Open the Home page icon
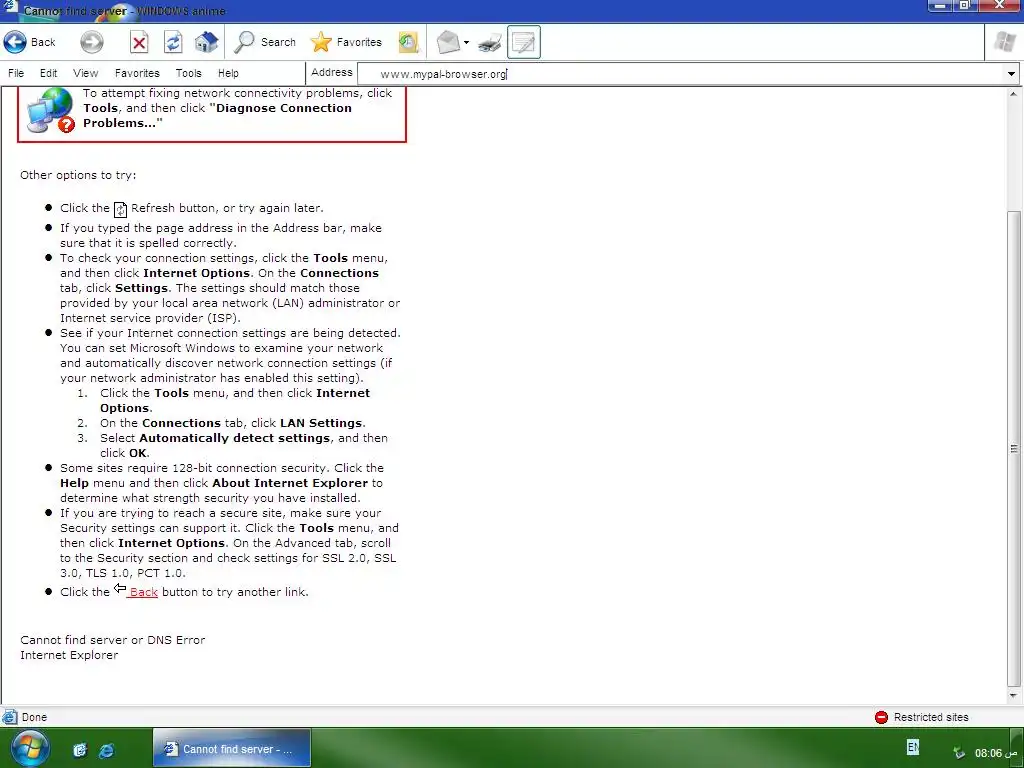Image resolution: width=1024 pixels, height=768 pixels. 206,42
